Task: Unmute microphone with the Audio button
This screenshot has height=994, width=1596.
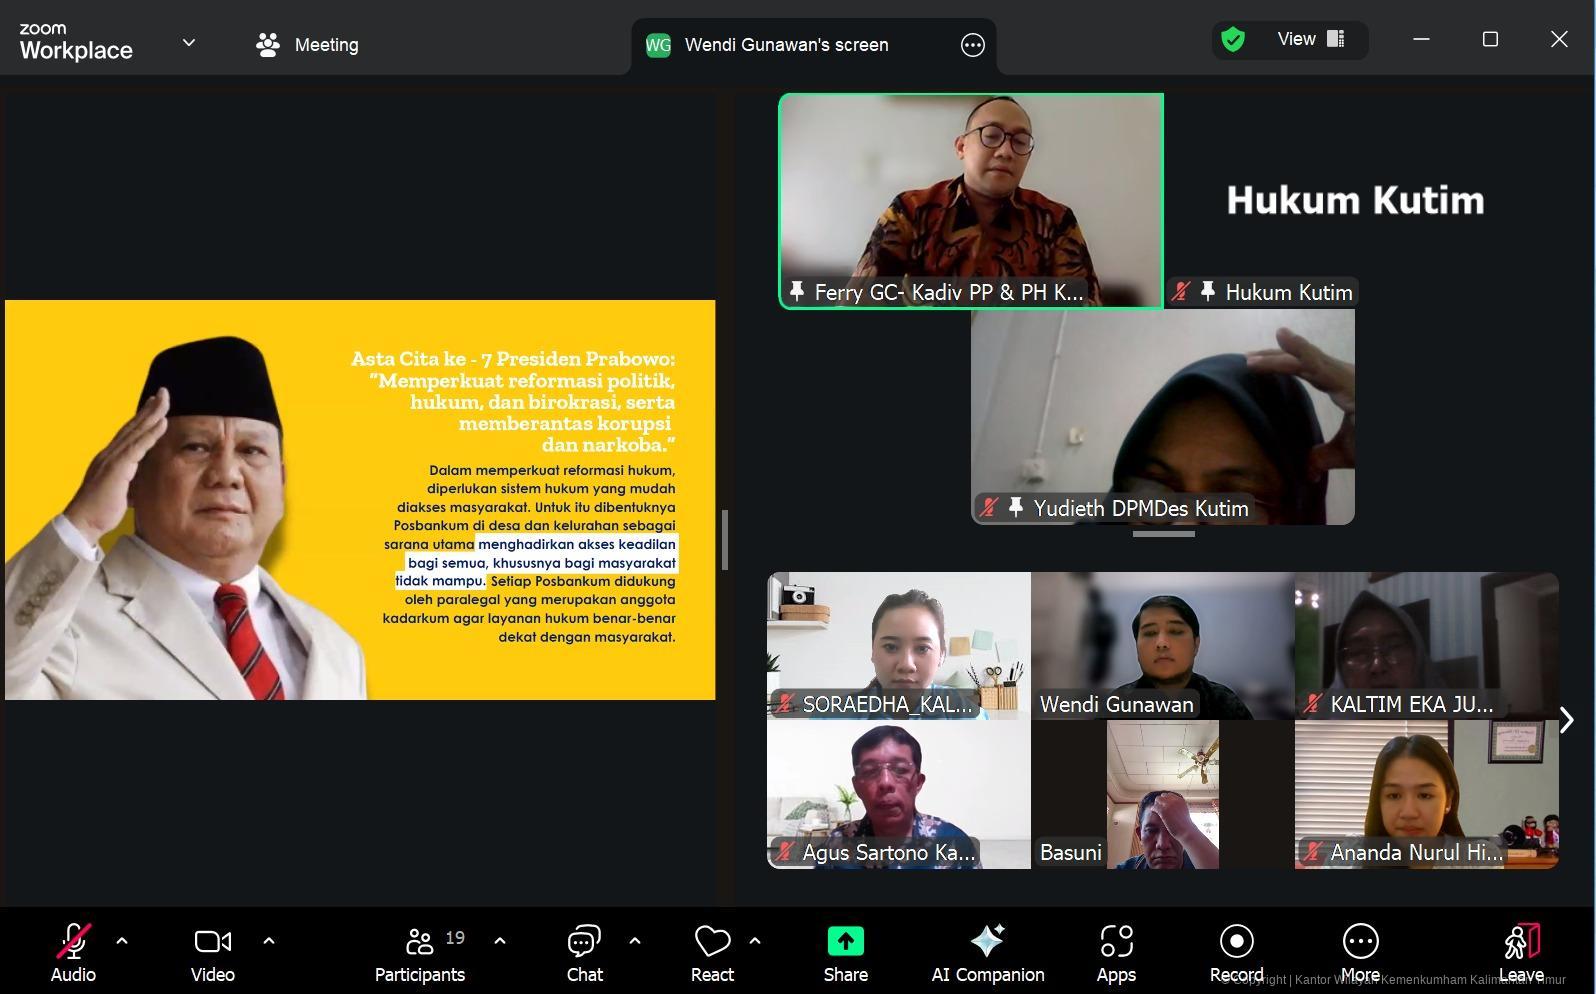Action: pyautogui.click(x=73, y=953)
